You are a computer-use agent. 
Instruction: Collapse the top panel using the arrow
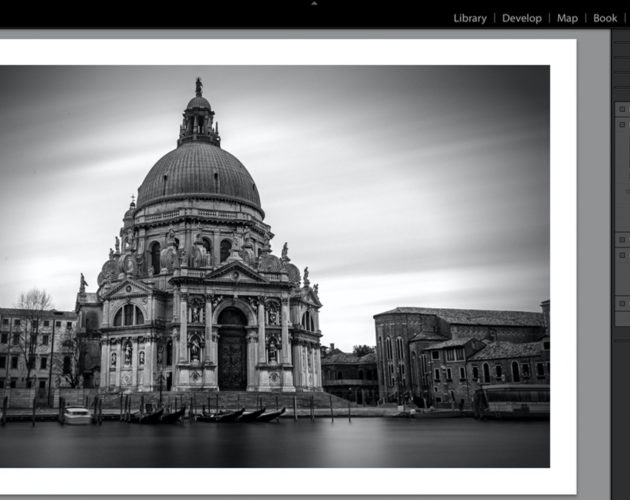(x=314, y=3)
